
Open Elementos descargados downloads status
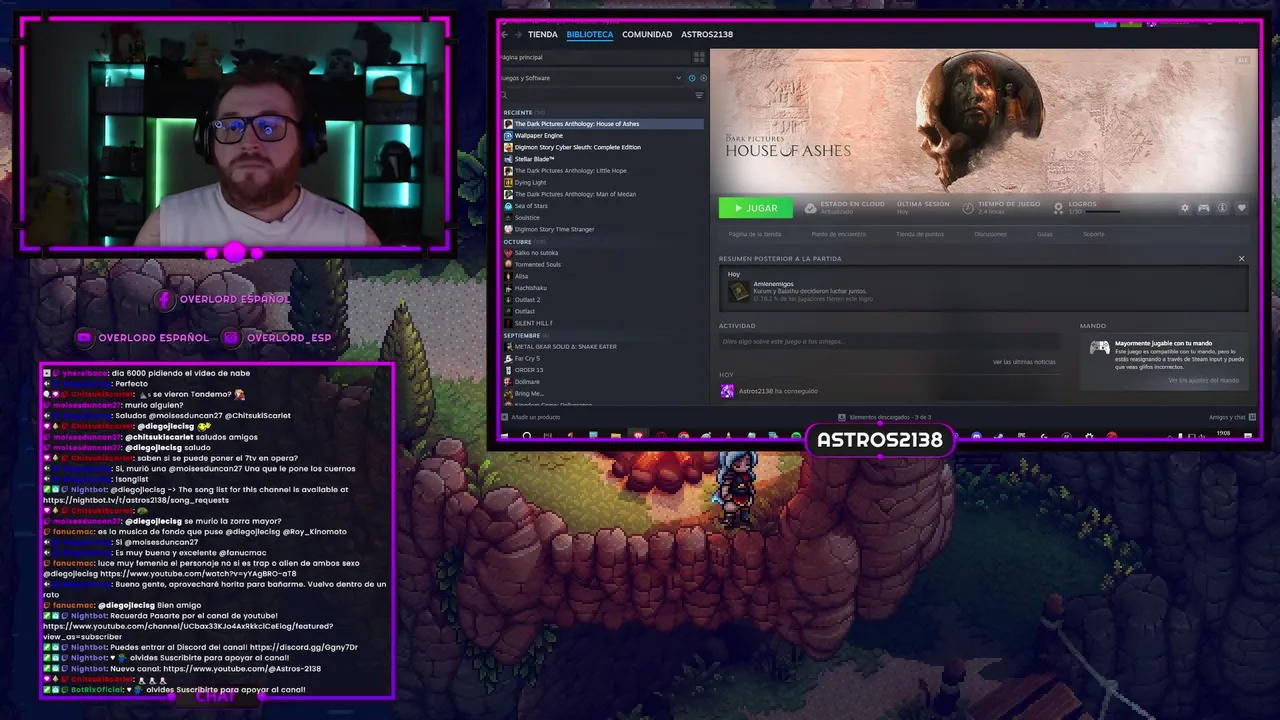tap(885, 417)
